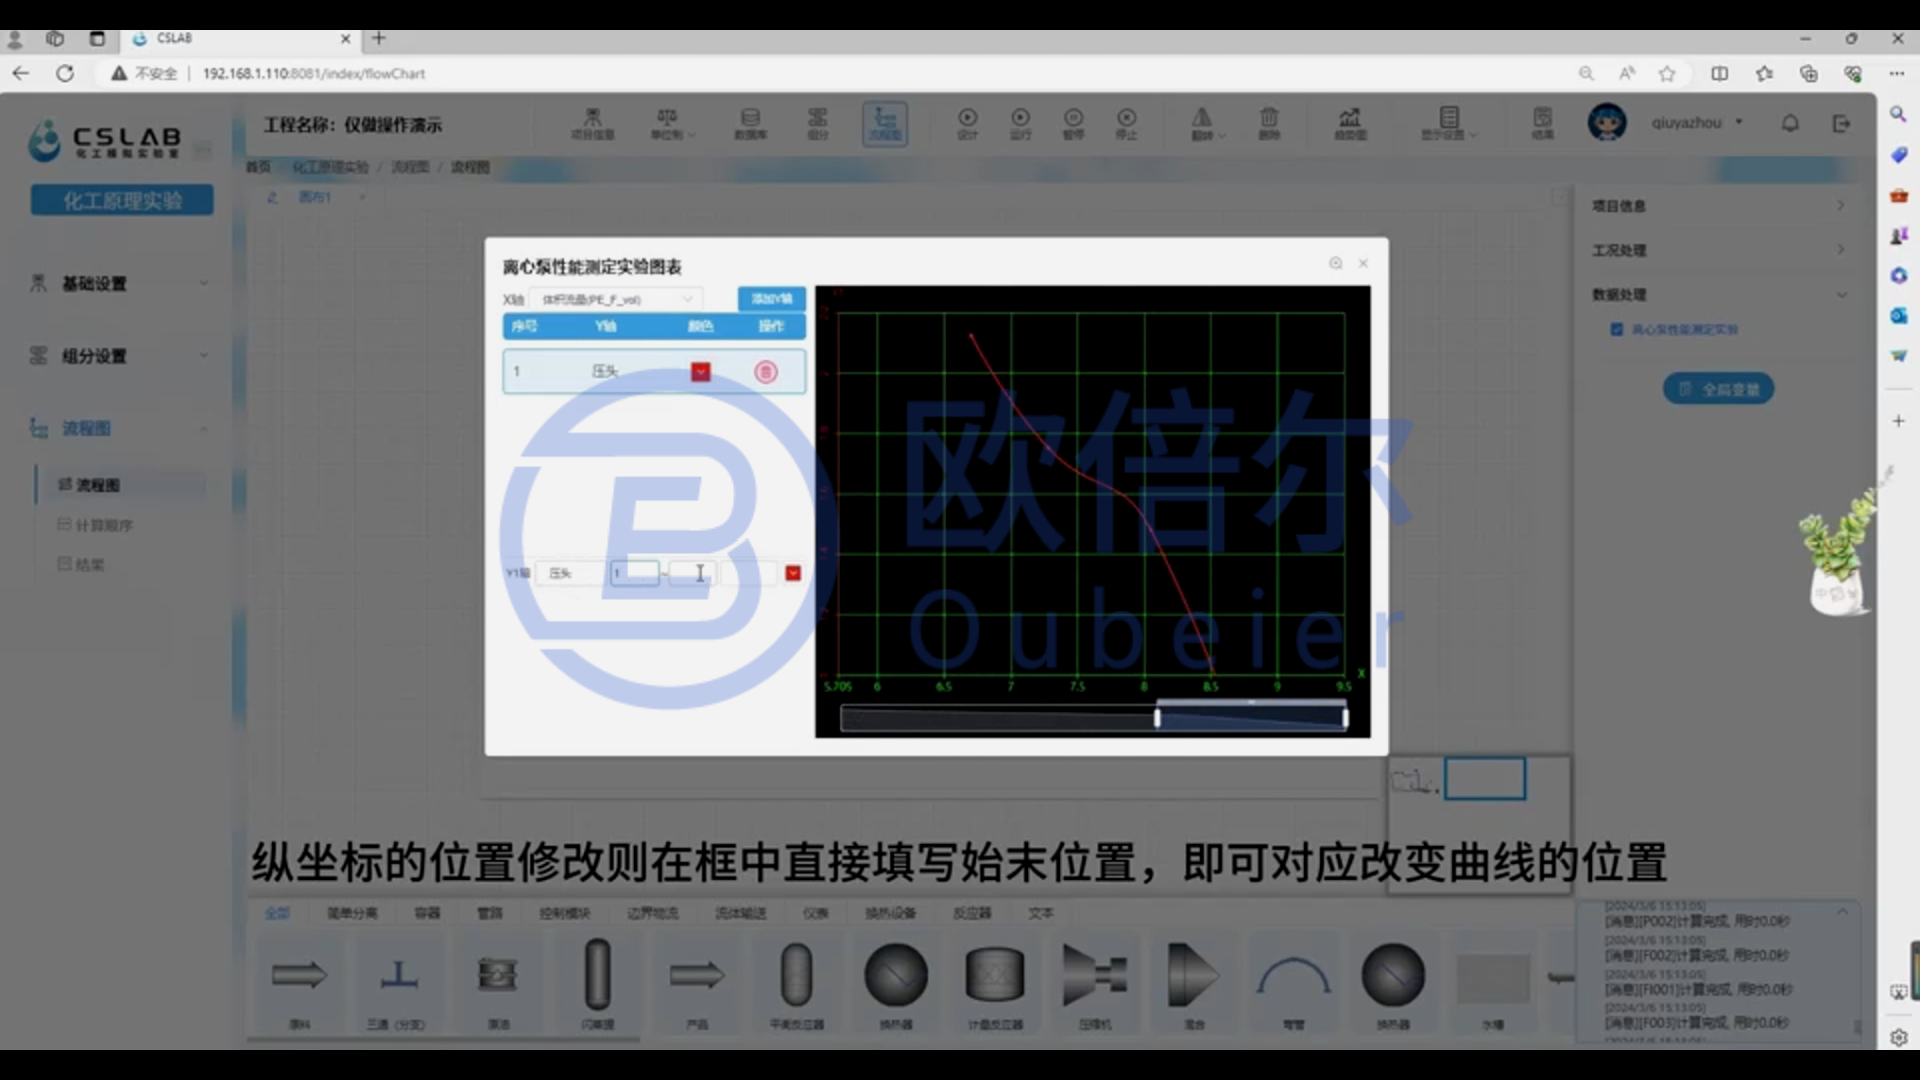Toggle the 离心泵性能测定实验 checkbox

(x=1616, y=329)
